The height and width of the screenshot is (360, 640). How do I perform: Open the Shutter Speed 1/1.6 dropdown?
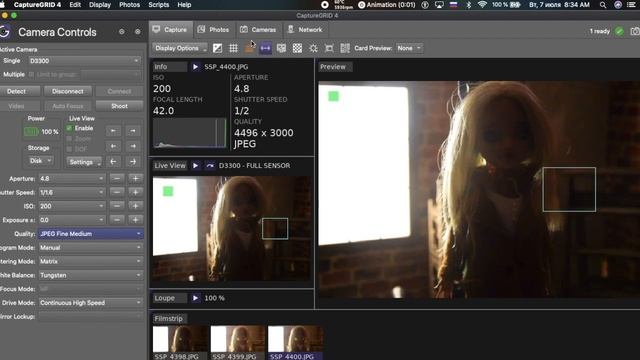(x=72, y=192)
